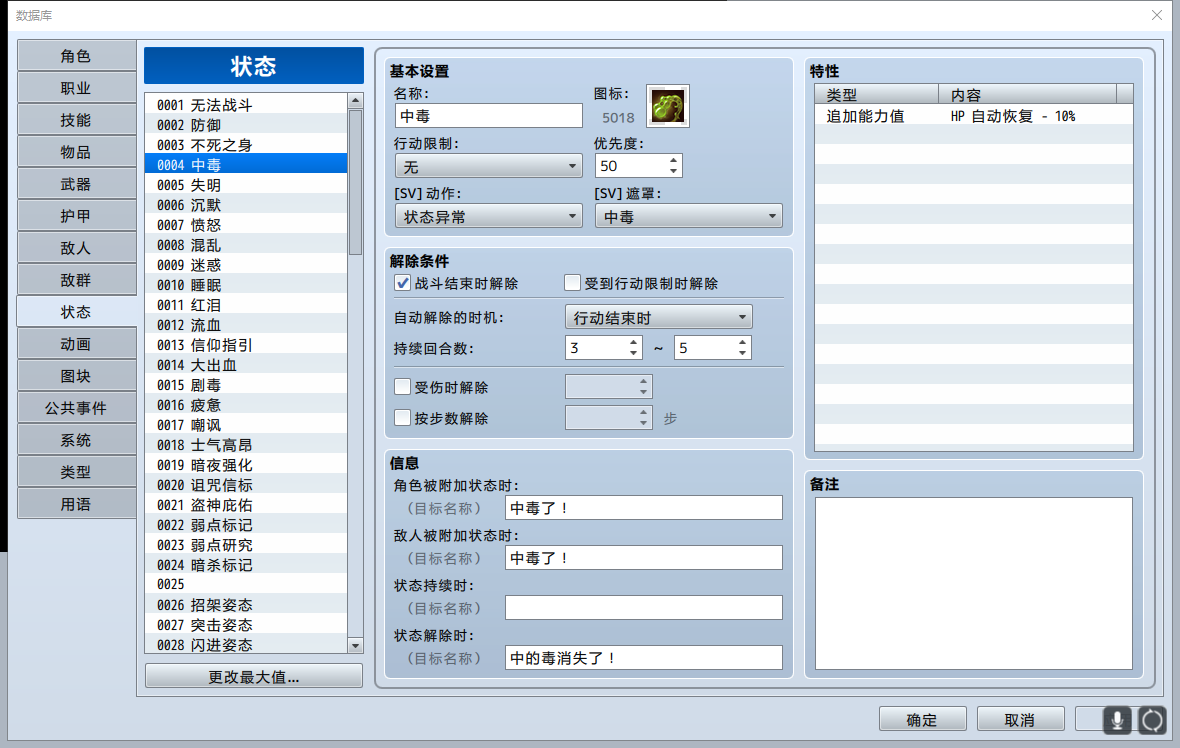Switch to the 类型 tab

pyautogui.click(x=76, y=472)
